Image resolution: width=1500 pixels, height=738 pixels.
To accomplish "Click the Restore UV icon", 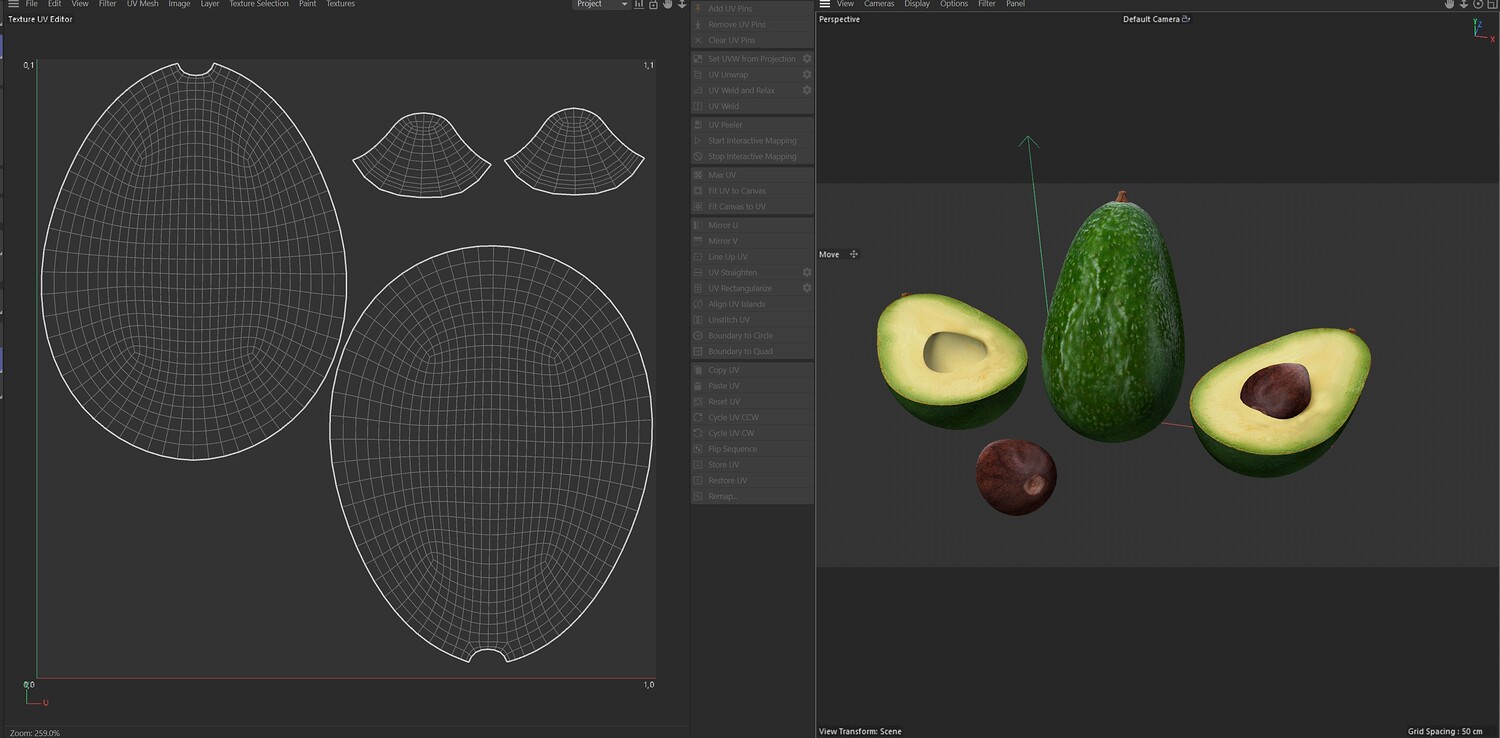I will [698, 481].
